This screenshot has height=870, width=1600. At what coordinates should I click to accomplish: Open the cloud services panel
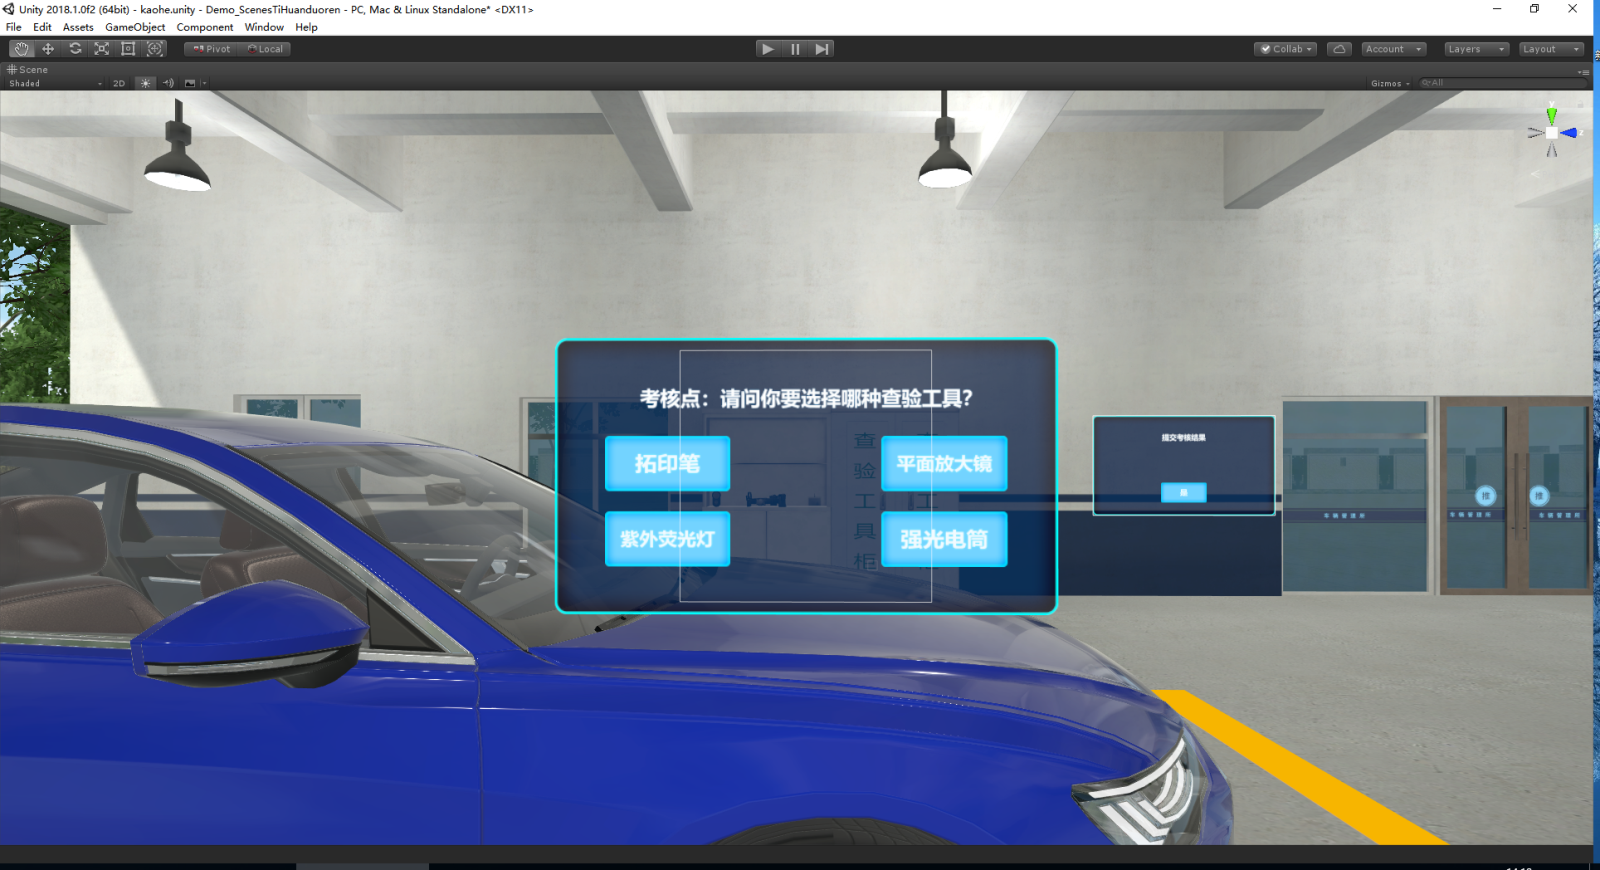click(1339, 49)
